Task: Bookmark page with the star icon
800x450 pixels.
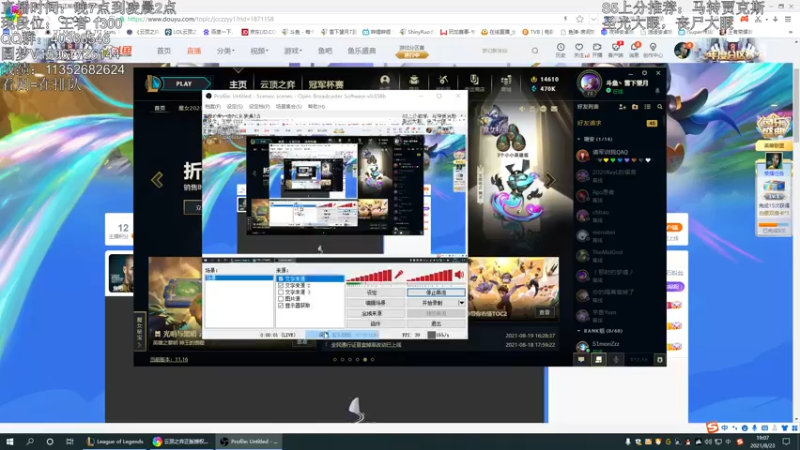Action: pos(580,19)
